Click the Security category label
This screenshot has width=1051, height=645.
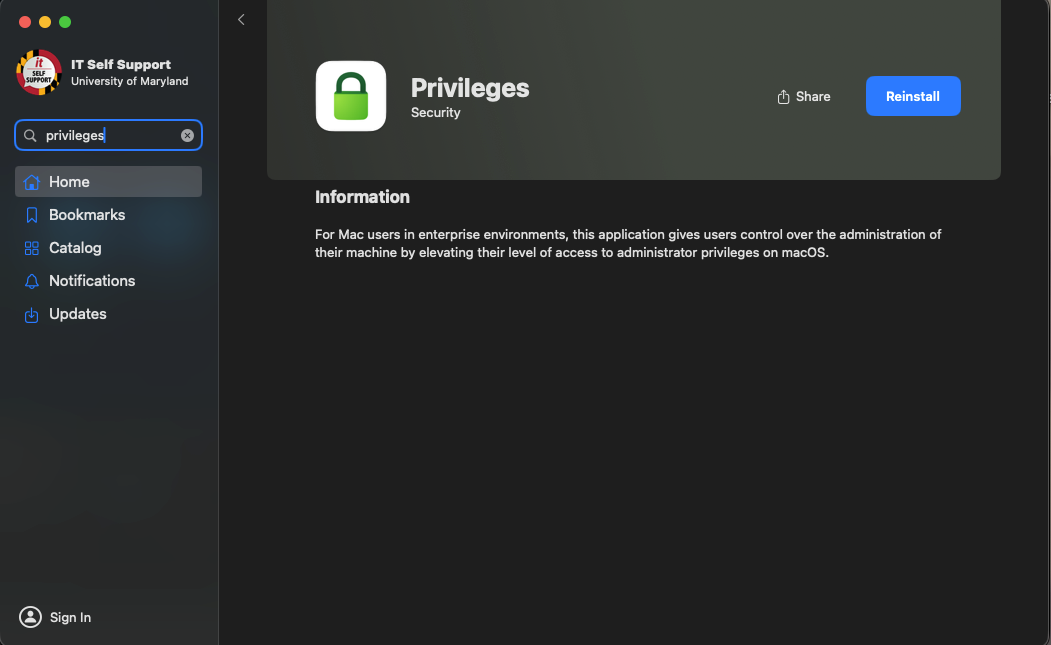[436, 113]
